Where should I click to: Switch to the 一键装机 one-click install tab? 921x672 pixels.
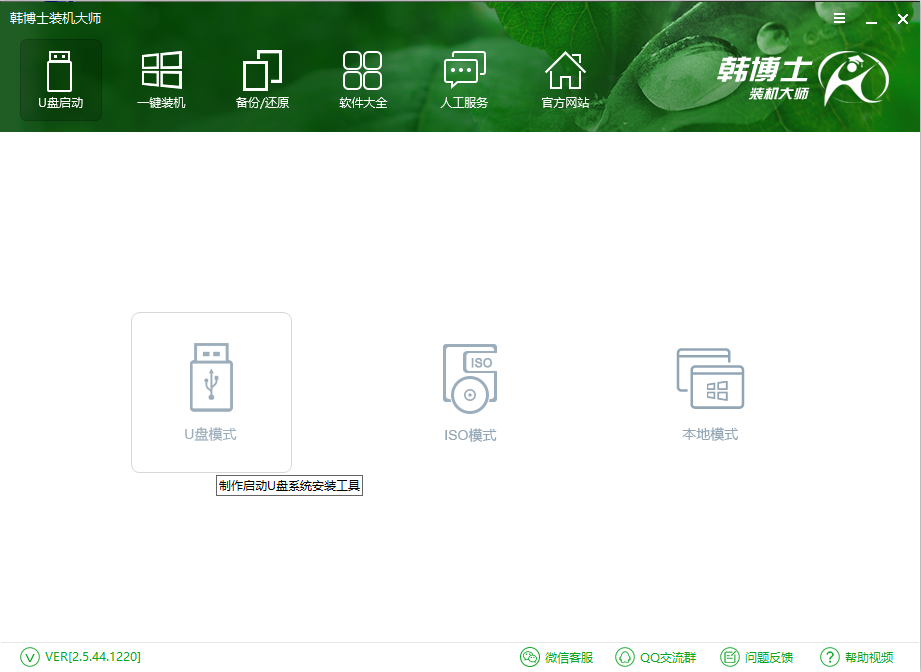click(x=160, y=80)
